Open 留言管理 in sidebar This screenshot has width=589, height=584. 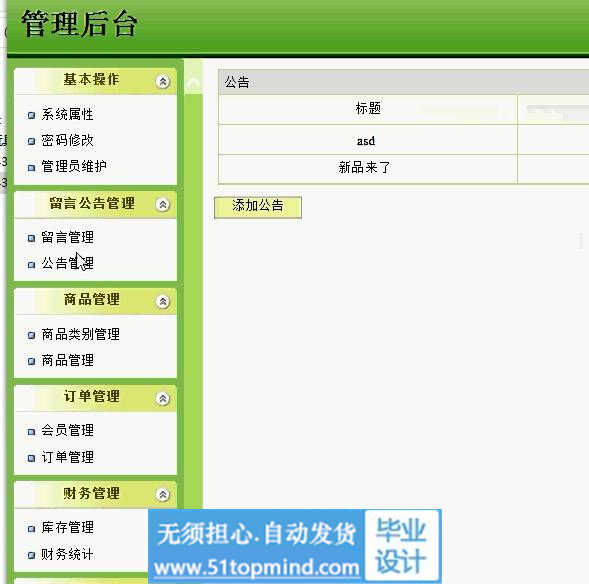pos(67,237)
